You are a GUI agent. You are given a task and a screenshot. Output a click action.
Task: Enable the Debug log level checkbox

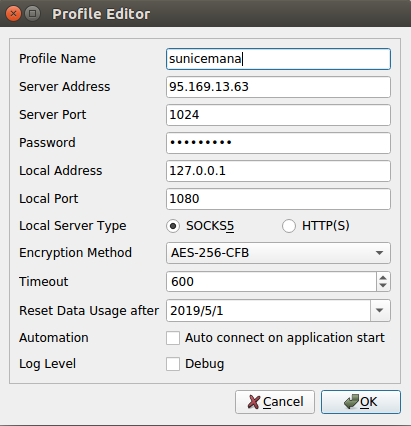point(173,364)
